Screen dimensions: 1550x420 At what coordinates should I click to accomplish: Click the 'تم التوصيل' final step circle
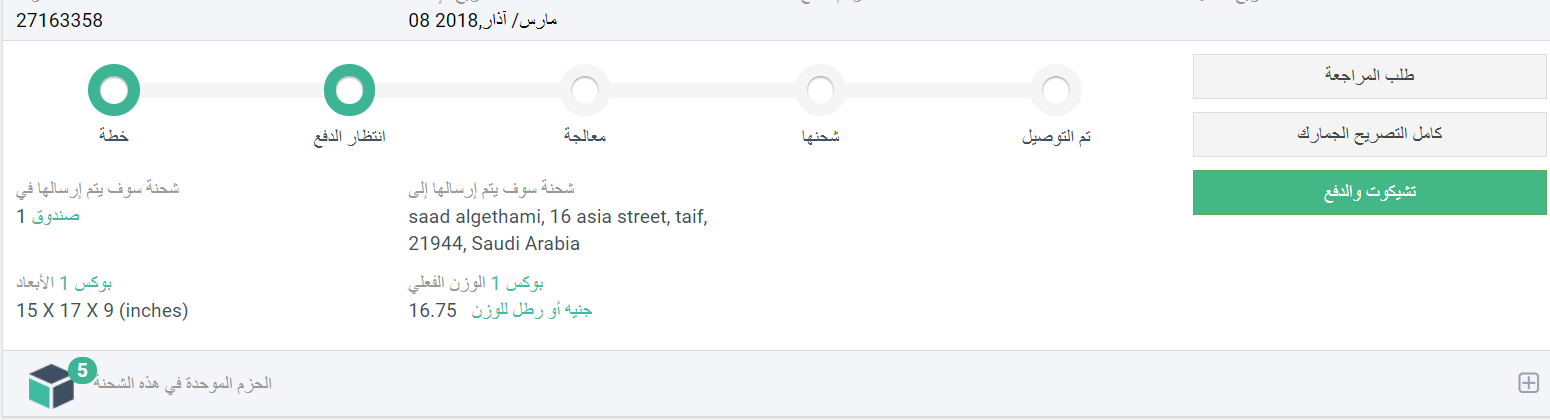click(x=1056, y=90)
